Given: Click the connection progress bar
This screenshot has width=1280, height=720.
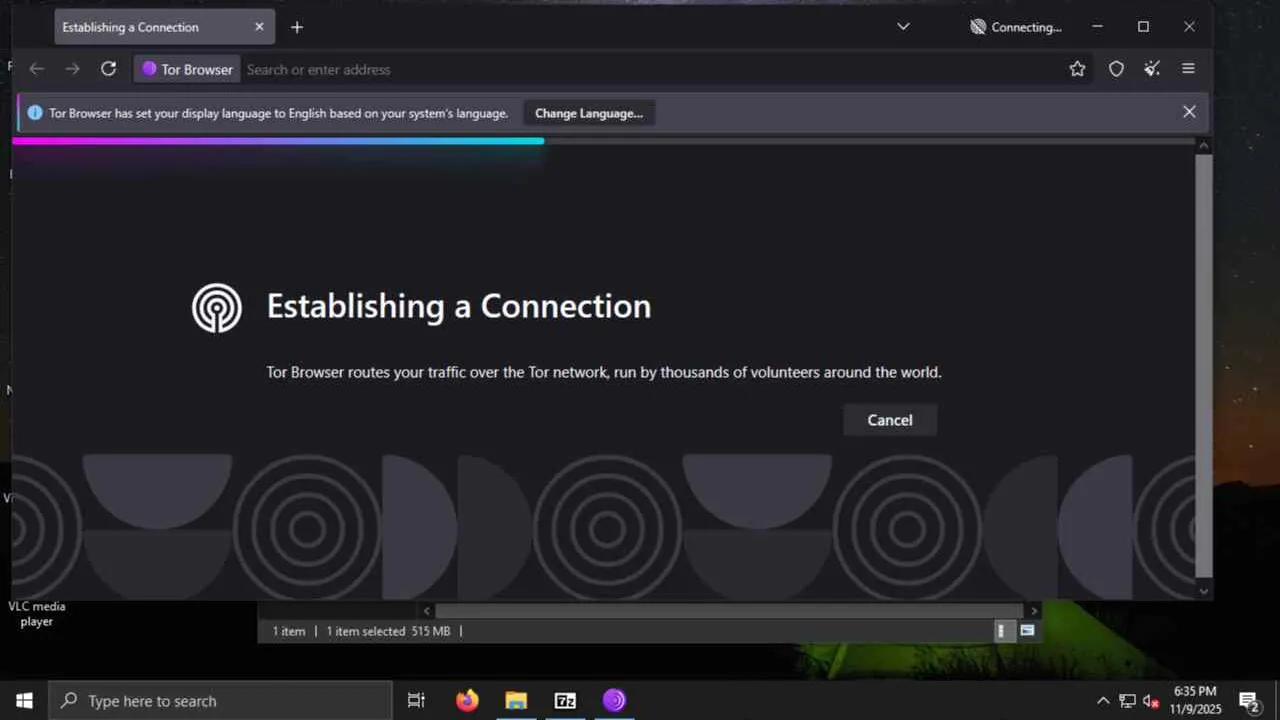Looking at the screenshot, I should [604, 141].
